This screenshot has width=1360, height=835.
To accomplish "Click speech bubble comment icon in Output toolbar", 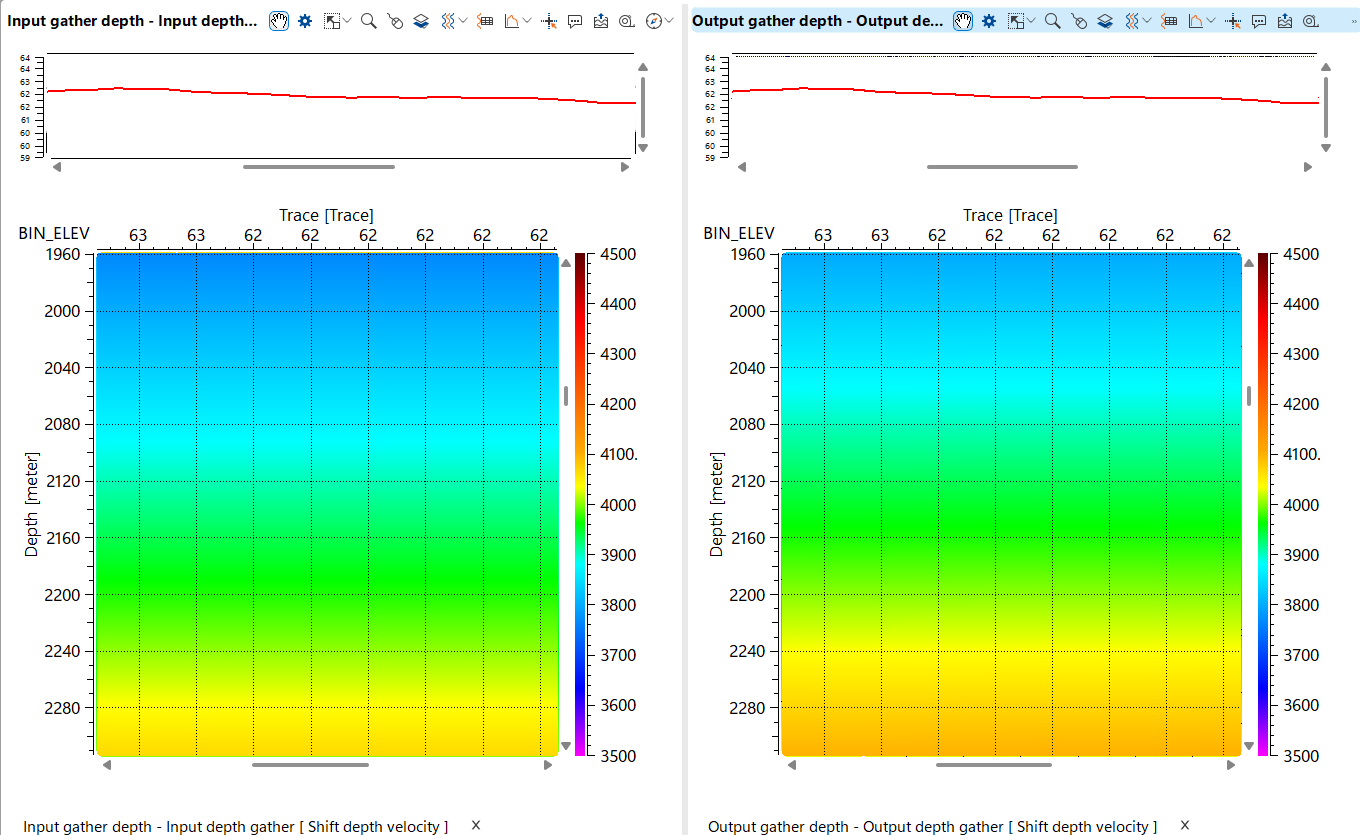I will tap(1259, 21).
